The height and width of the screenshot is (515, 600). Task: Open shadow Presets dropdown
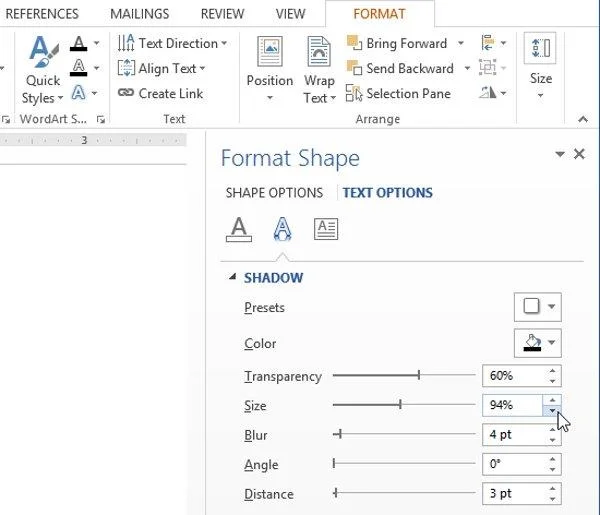537,307
